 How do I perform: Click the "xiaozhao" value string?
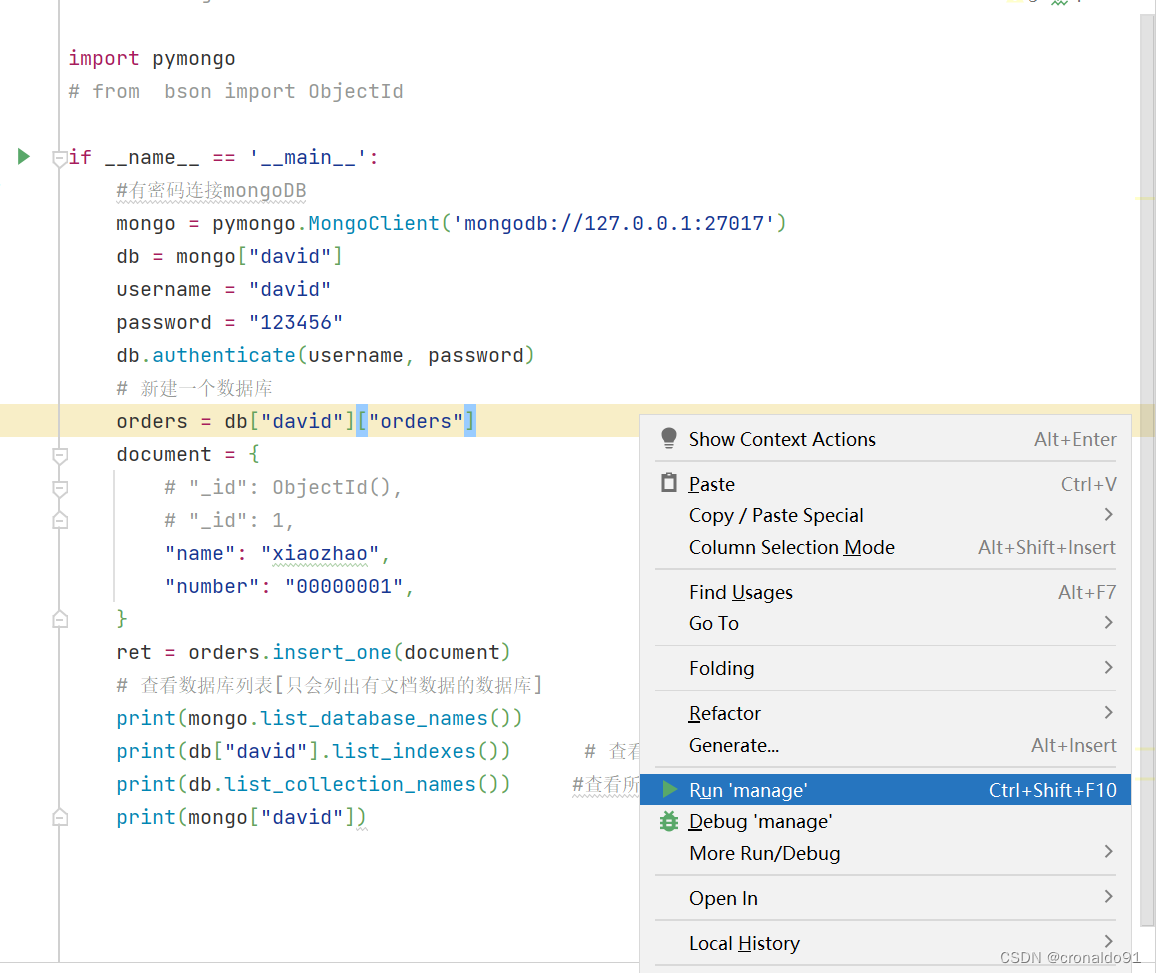click(x=320, y=554)
